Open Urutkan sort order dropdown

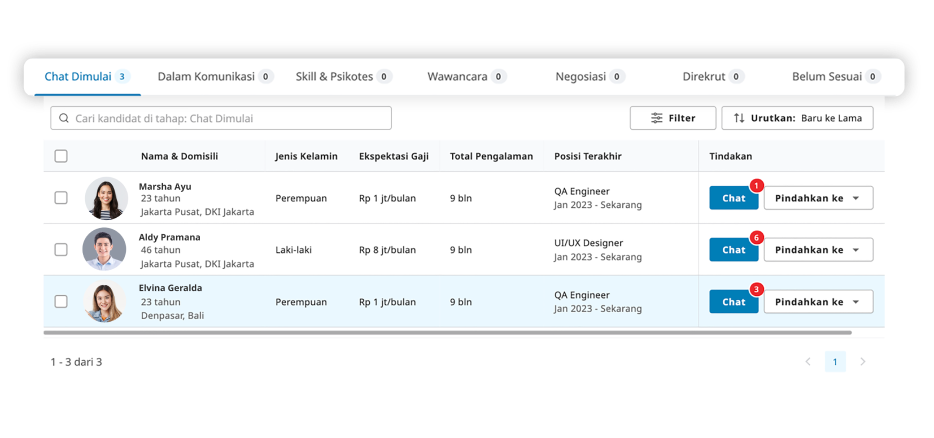pyautogui.click(x=797, y=118)
